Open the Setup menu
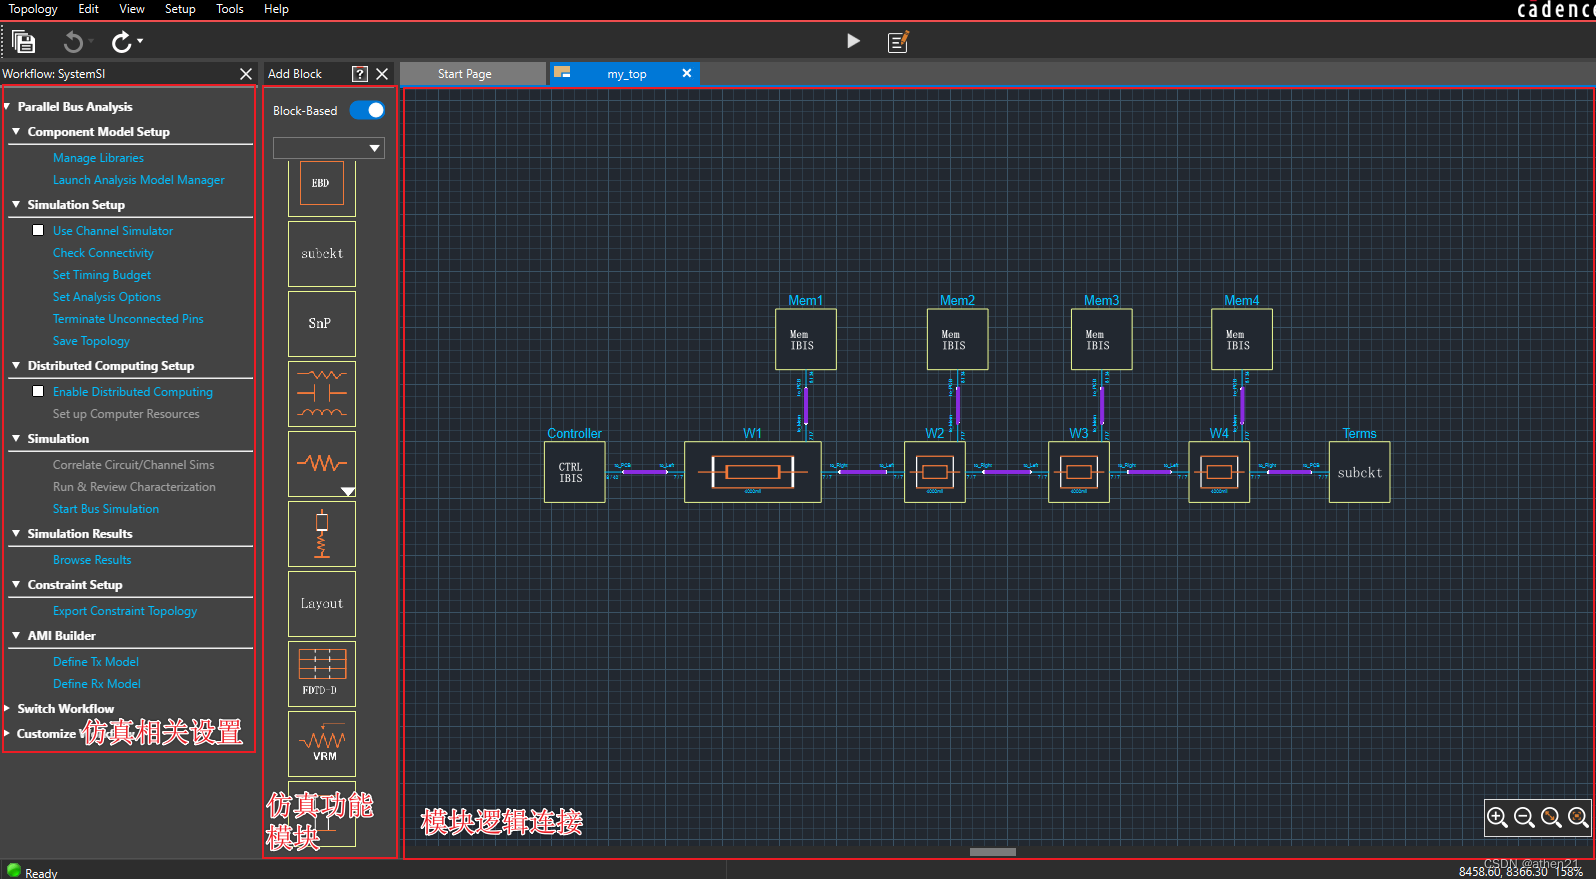The image size is (1596, 879). [x=180, y=9]
